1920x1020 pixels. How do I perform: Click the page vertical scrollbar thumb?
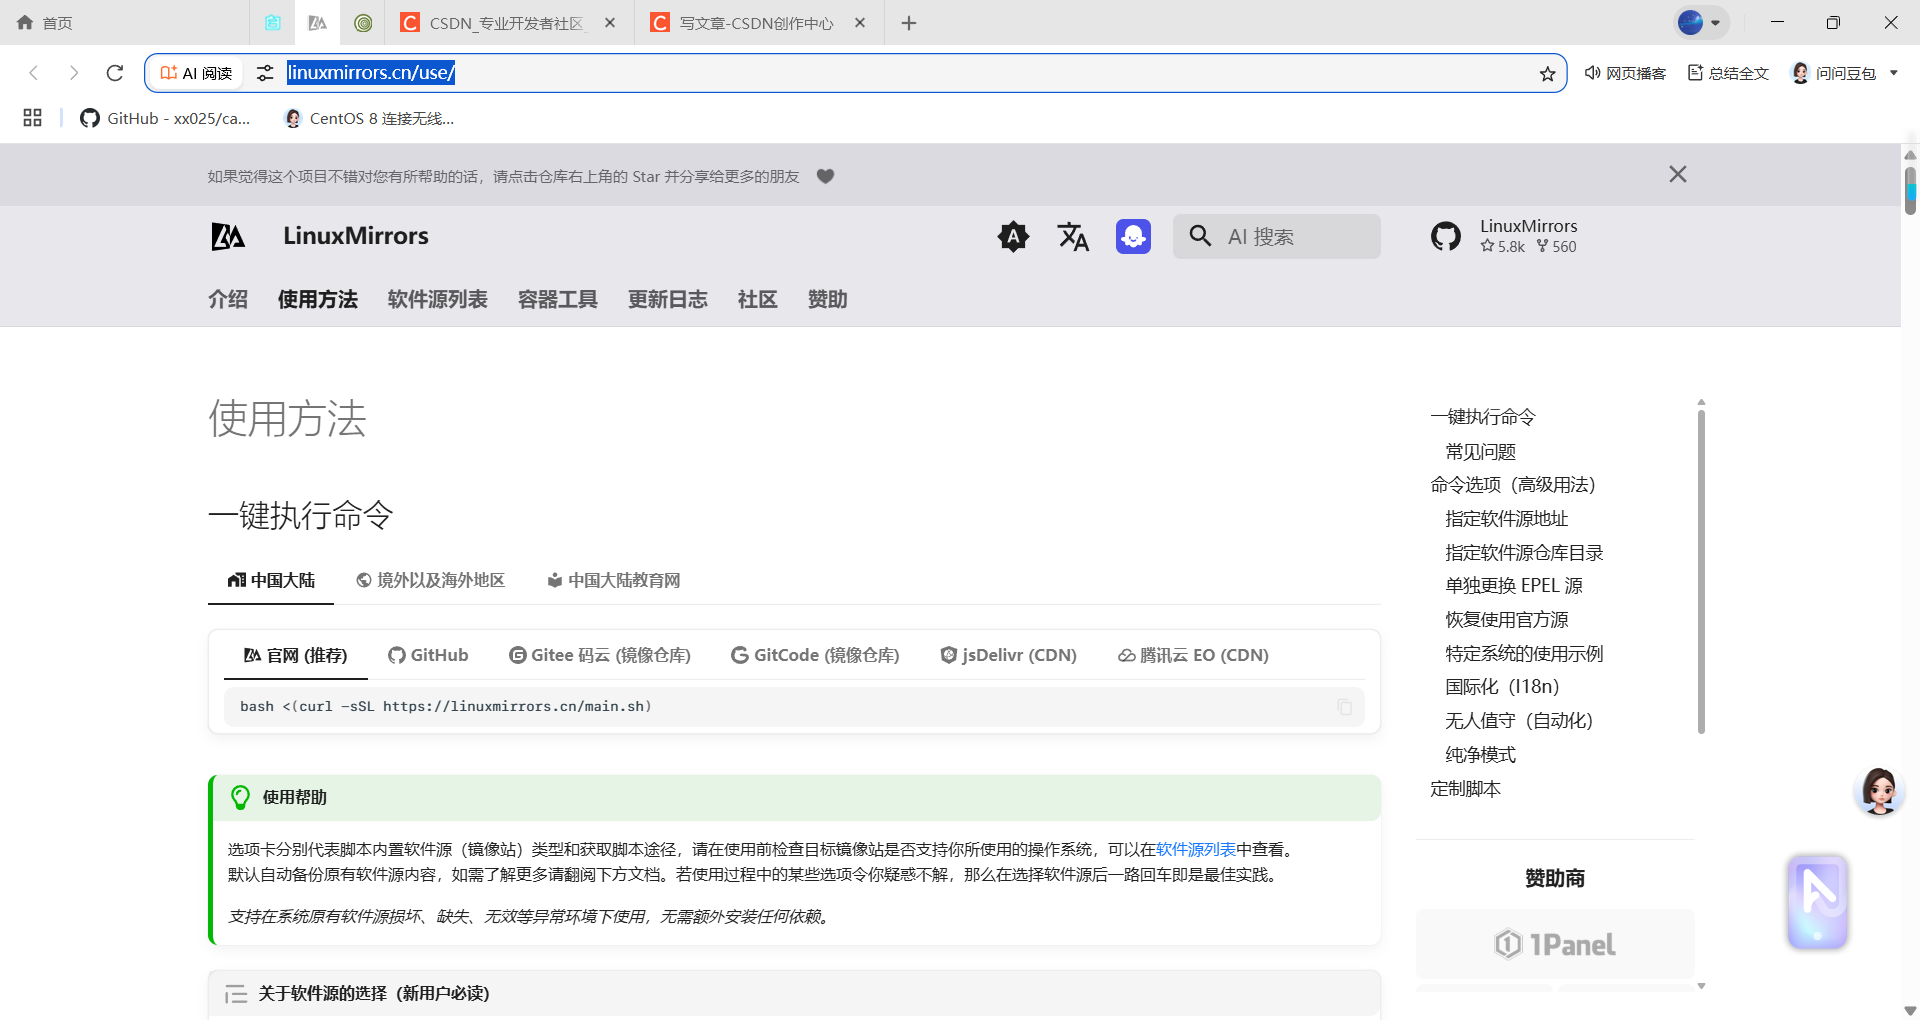point(1910,190)
